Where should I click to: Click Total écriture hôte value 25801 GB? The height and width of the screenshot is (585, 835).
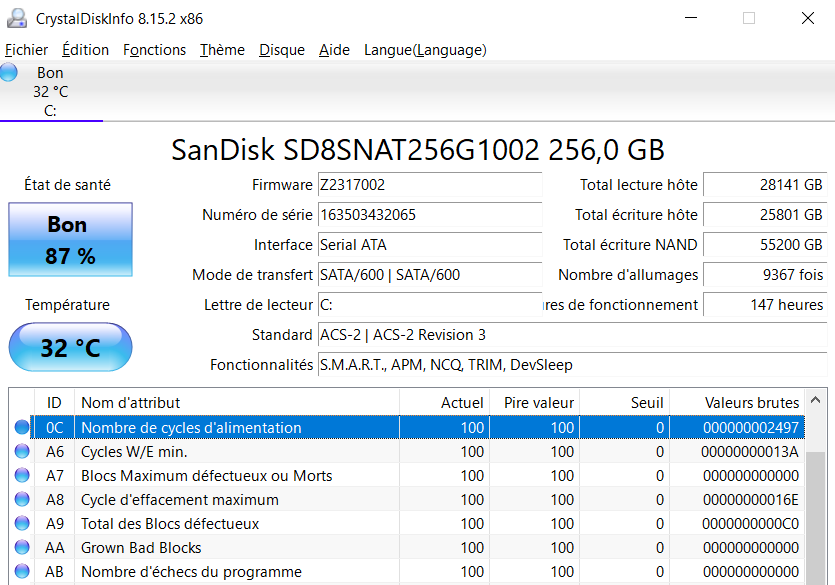tap(765, 215)
